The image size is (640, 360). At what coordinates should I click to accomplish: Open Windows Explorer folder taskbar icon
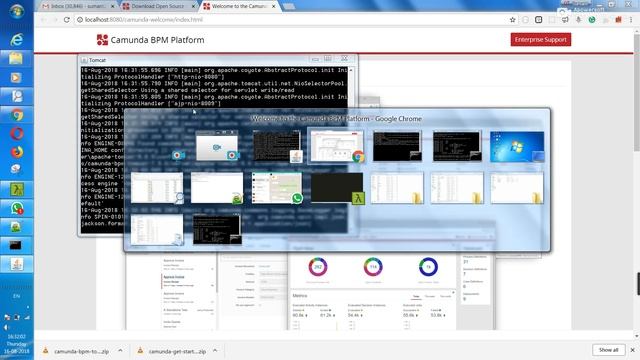tap(16, 58)
